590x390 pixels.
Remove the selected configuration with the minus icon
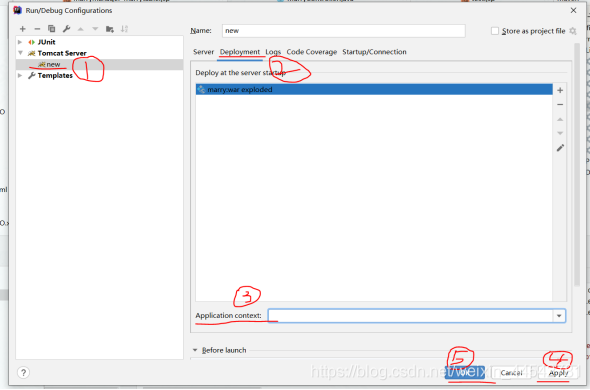[x=37, y=29]
